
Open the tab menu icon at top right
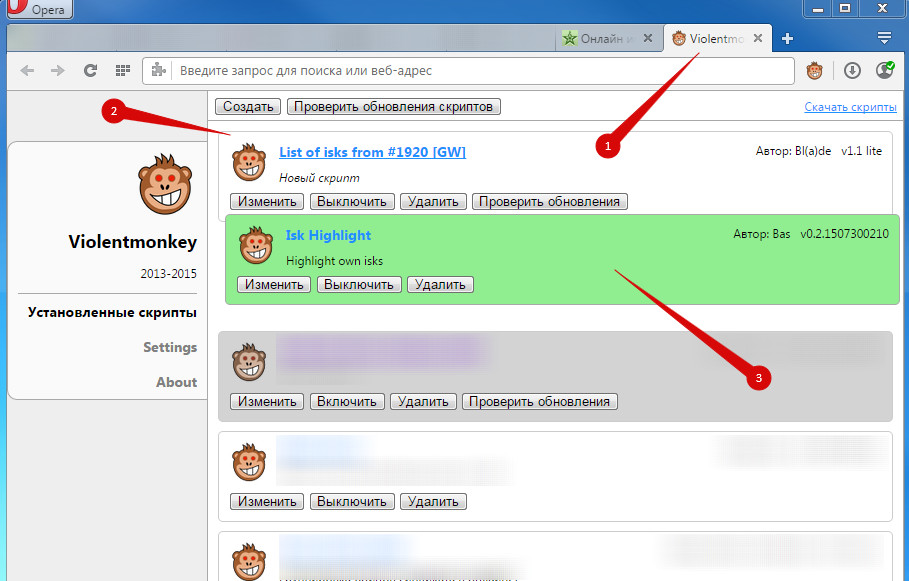pos(884,38)
